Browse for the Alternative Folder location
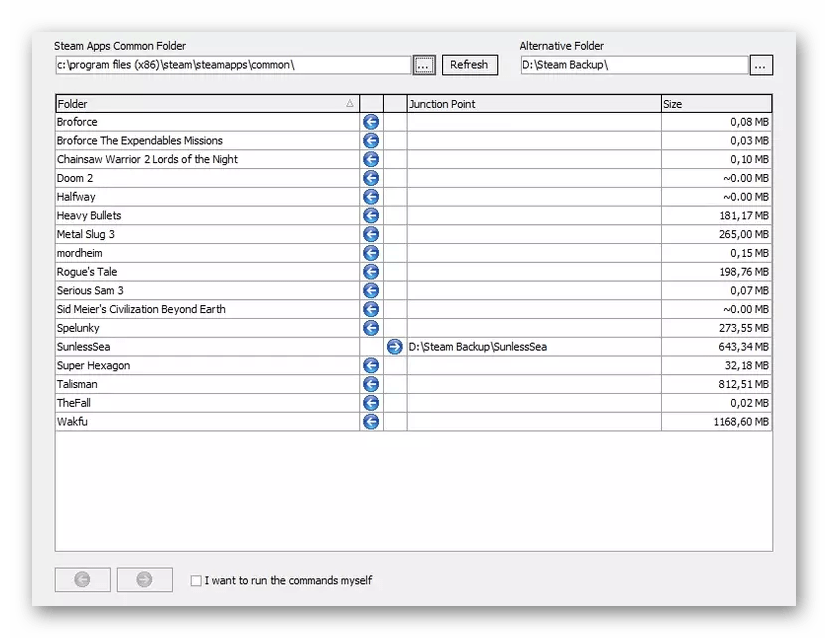 click(761, 65)
